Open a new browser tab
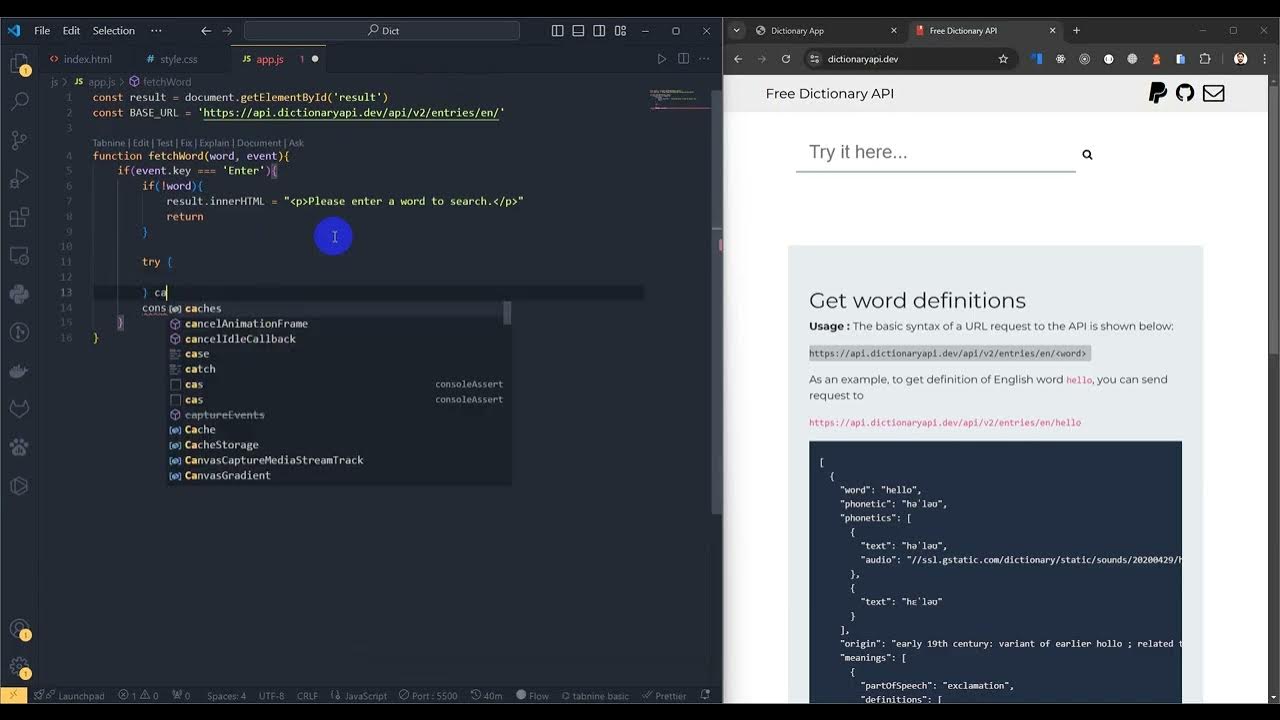The width and height of the screenshot is (1280, 720). pyautogui.click(x=1076, y=31)
